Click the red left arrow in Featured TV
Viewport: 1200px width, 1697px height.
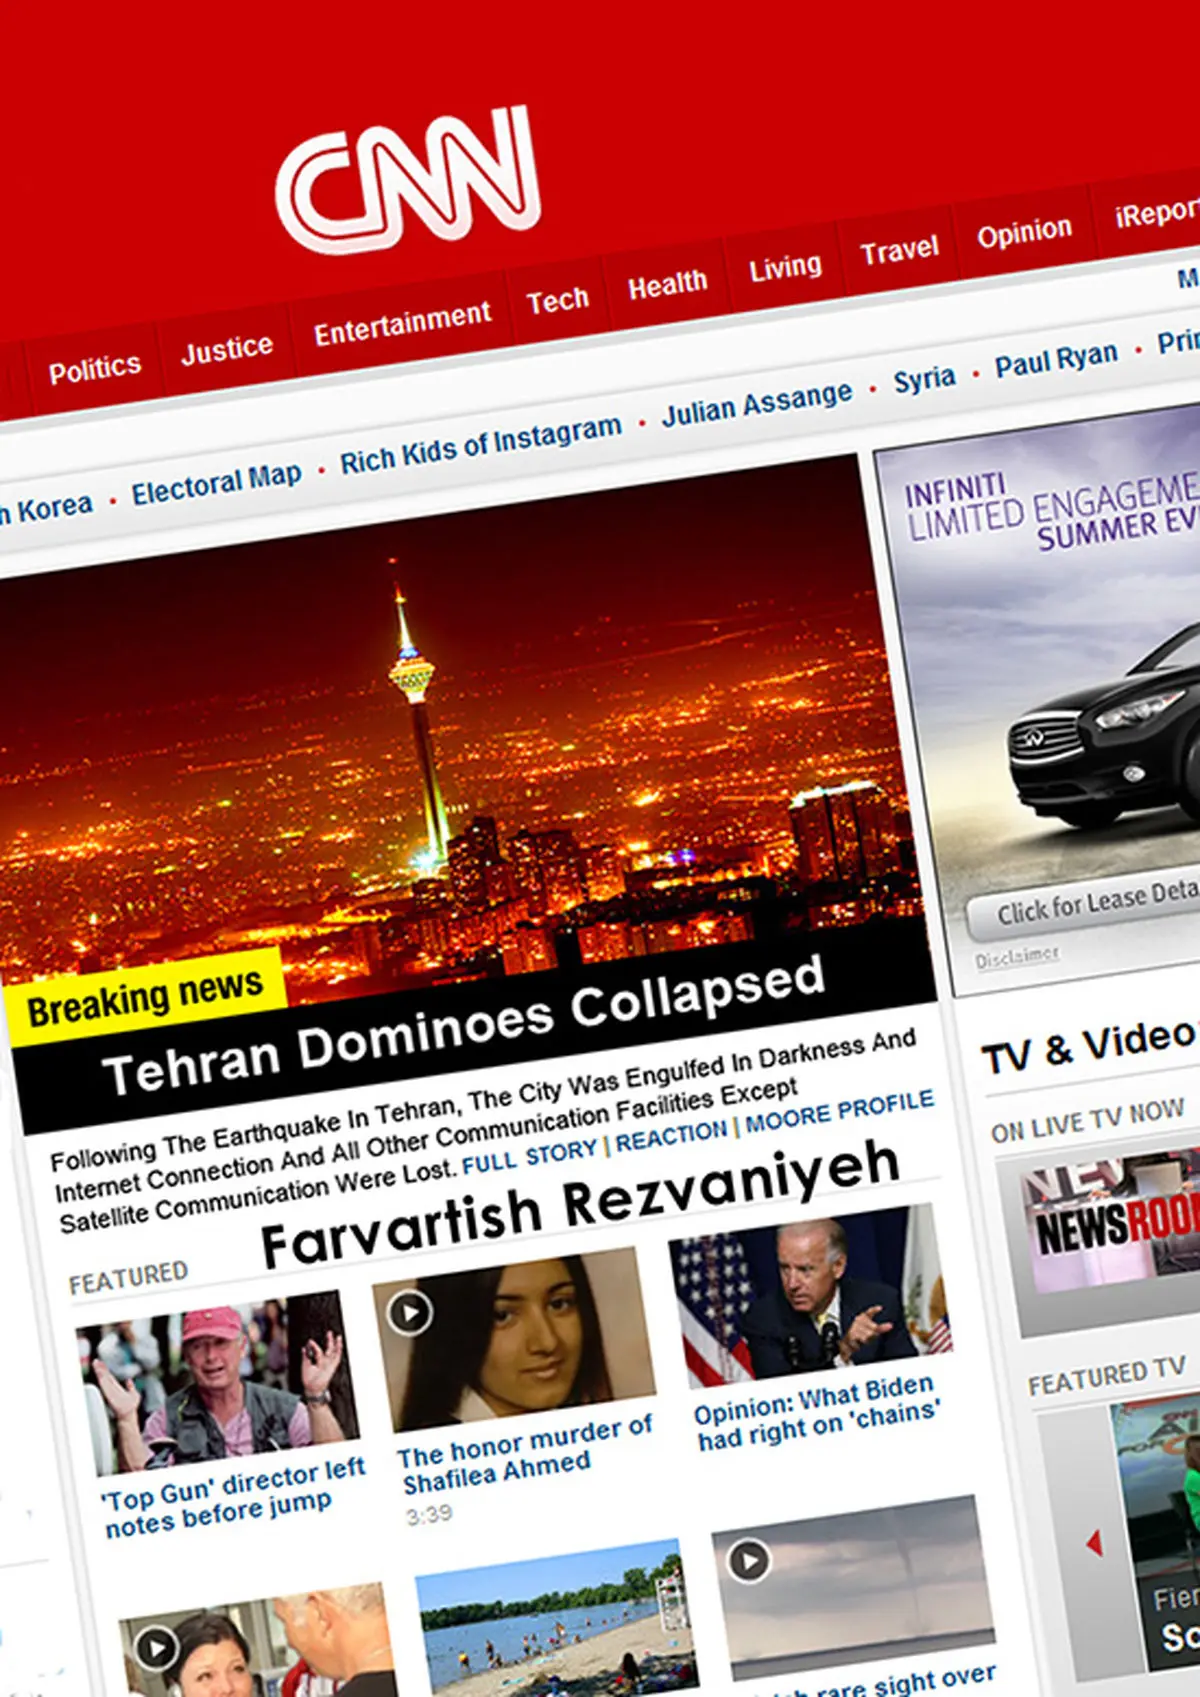click(1094, 1543)
